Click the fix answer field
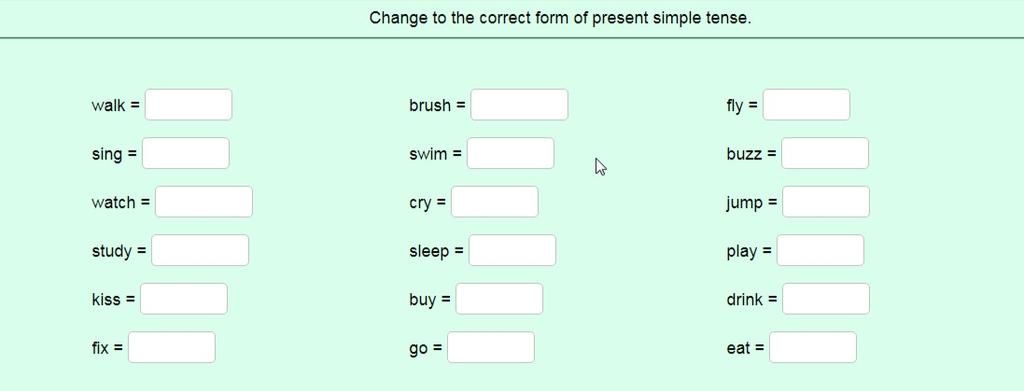The image size is (1024, 391). click(172, 347)
